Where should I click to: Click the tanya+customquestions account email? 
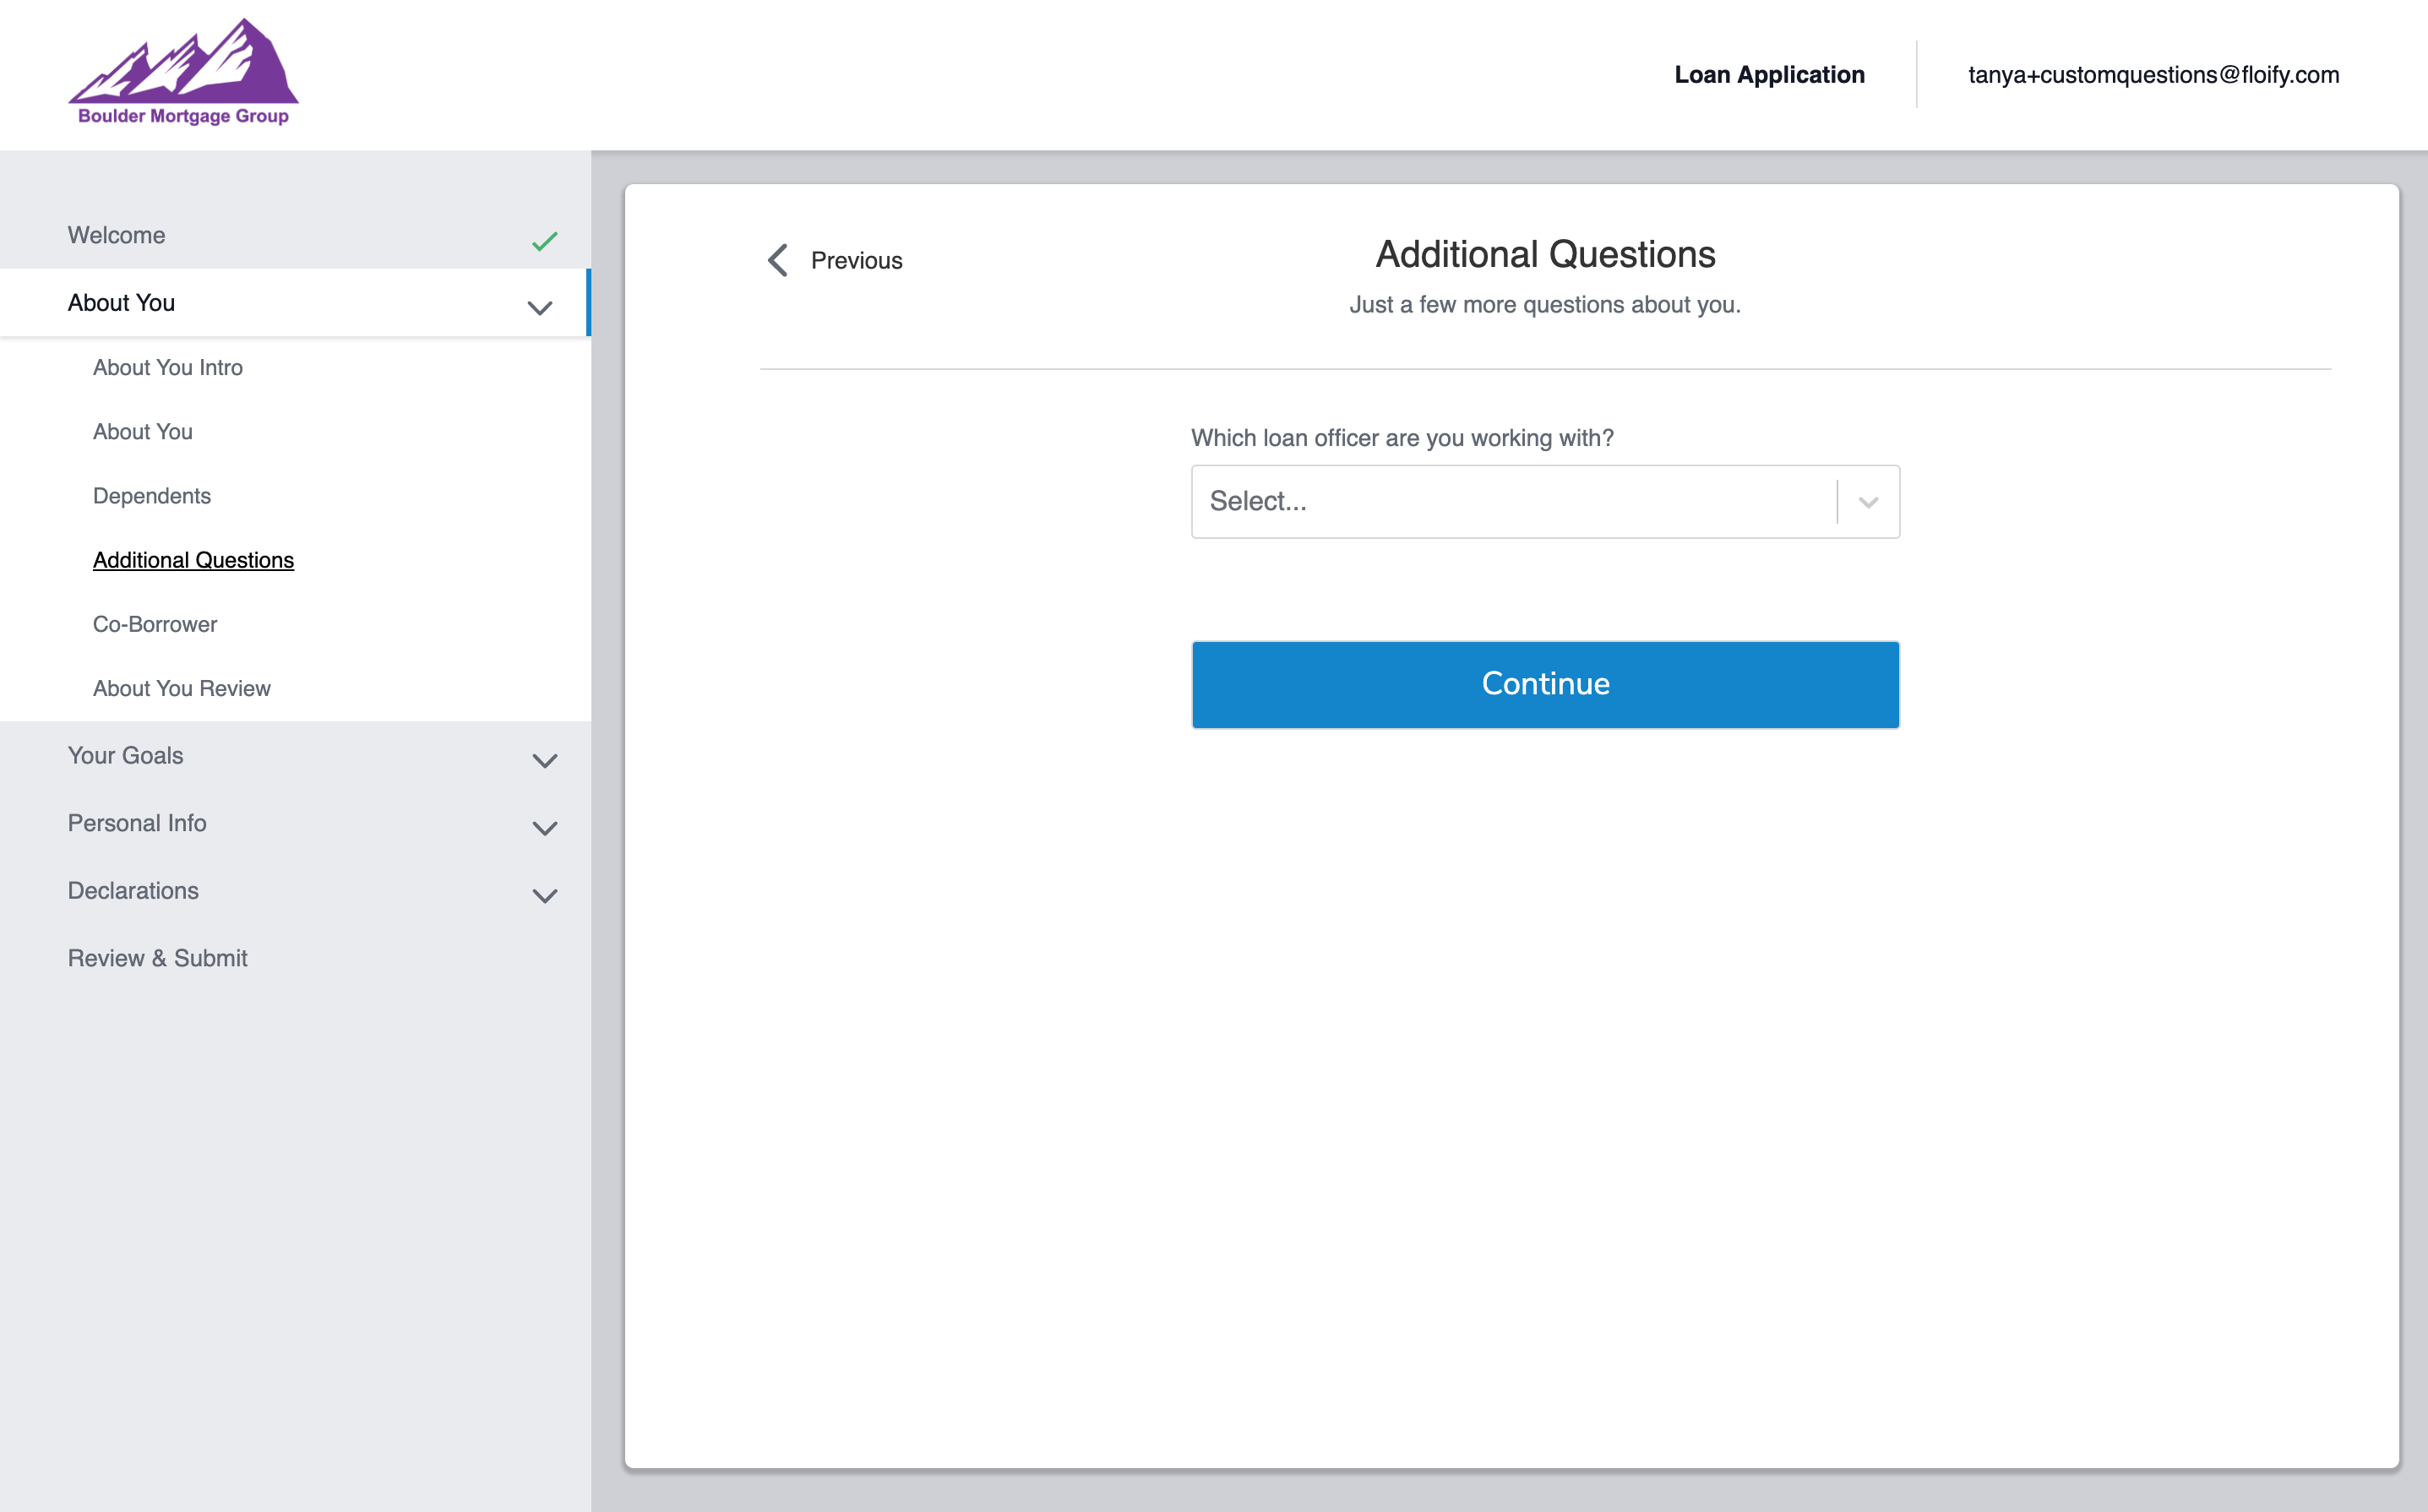point(2153,75)
